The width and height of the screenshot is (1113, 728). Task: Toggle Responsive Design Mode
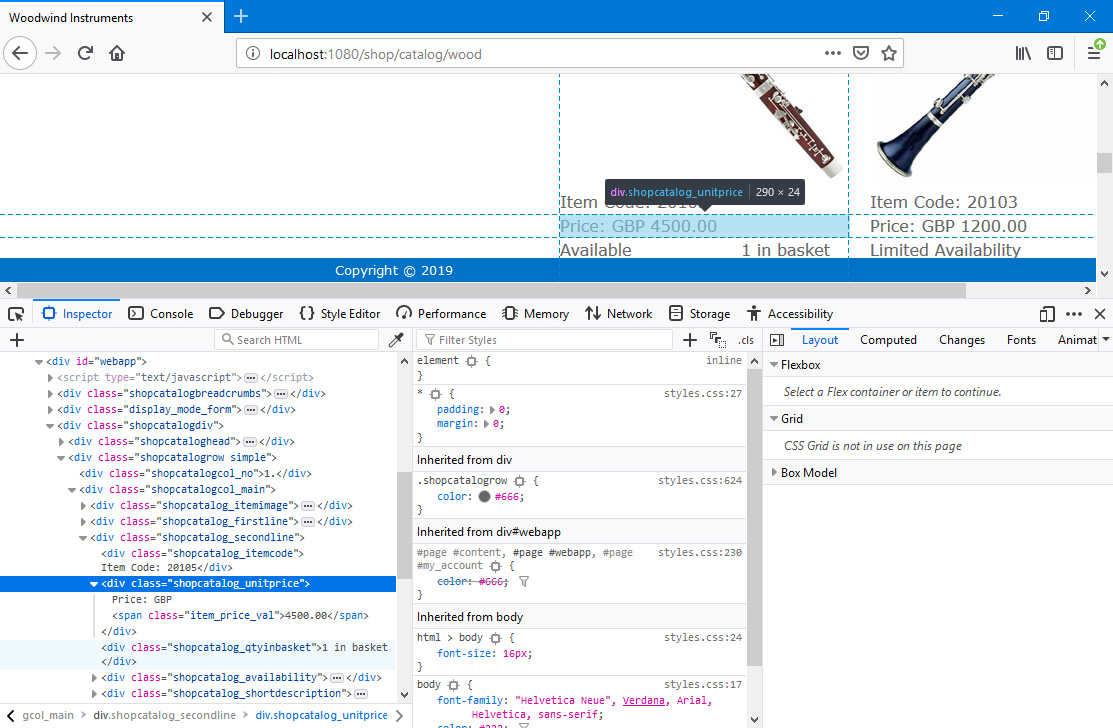[x=1047, y=314]
